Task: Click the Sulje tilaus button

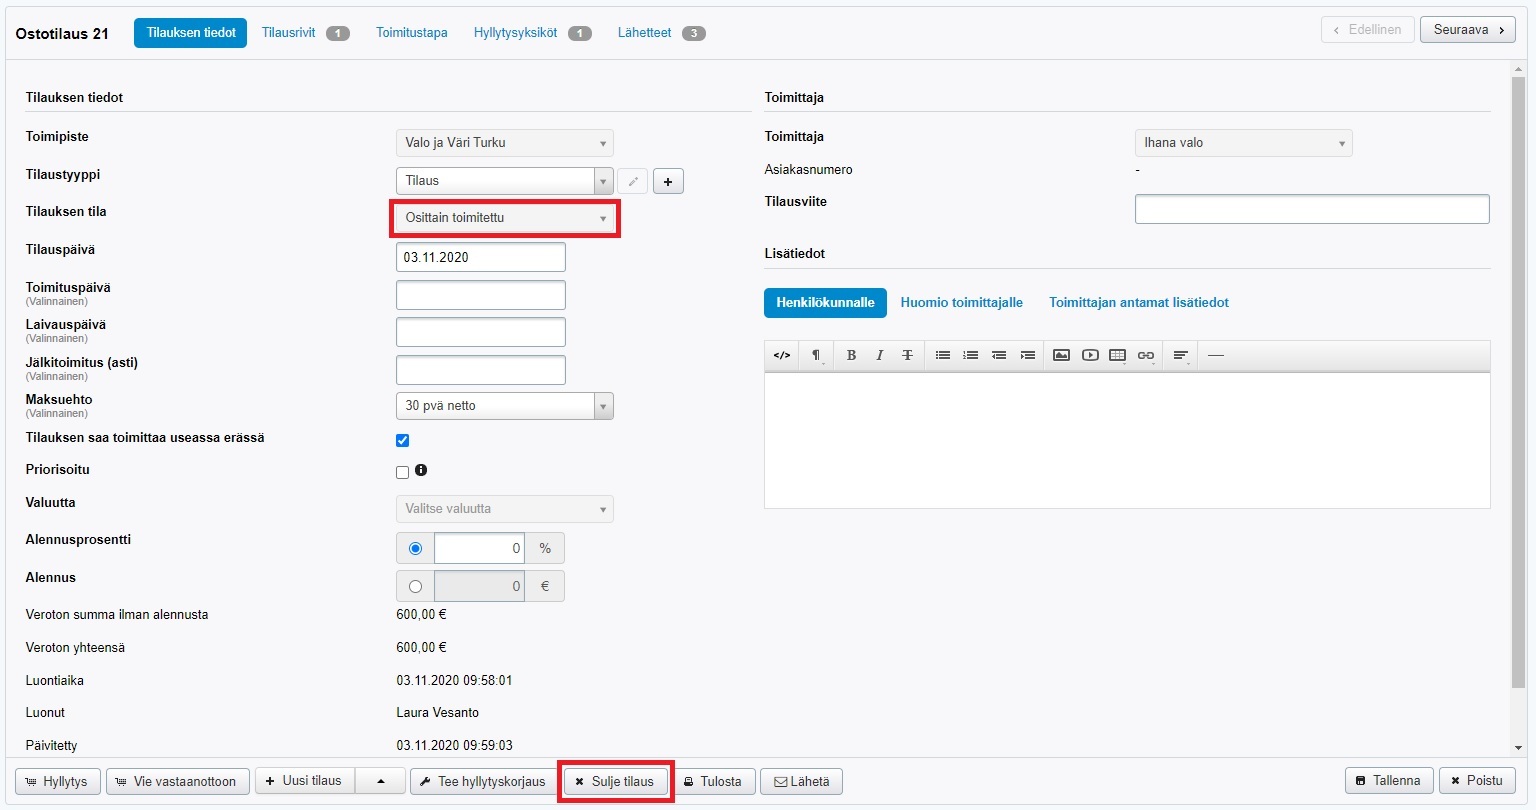Action: (x=615, y=781)
